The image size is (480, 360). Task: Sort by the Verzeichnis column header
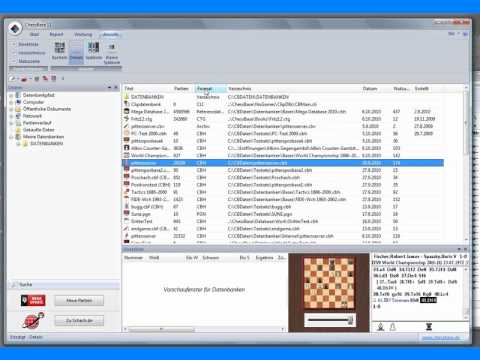coord(294,89)
